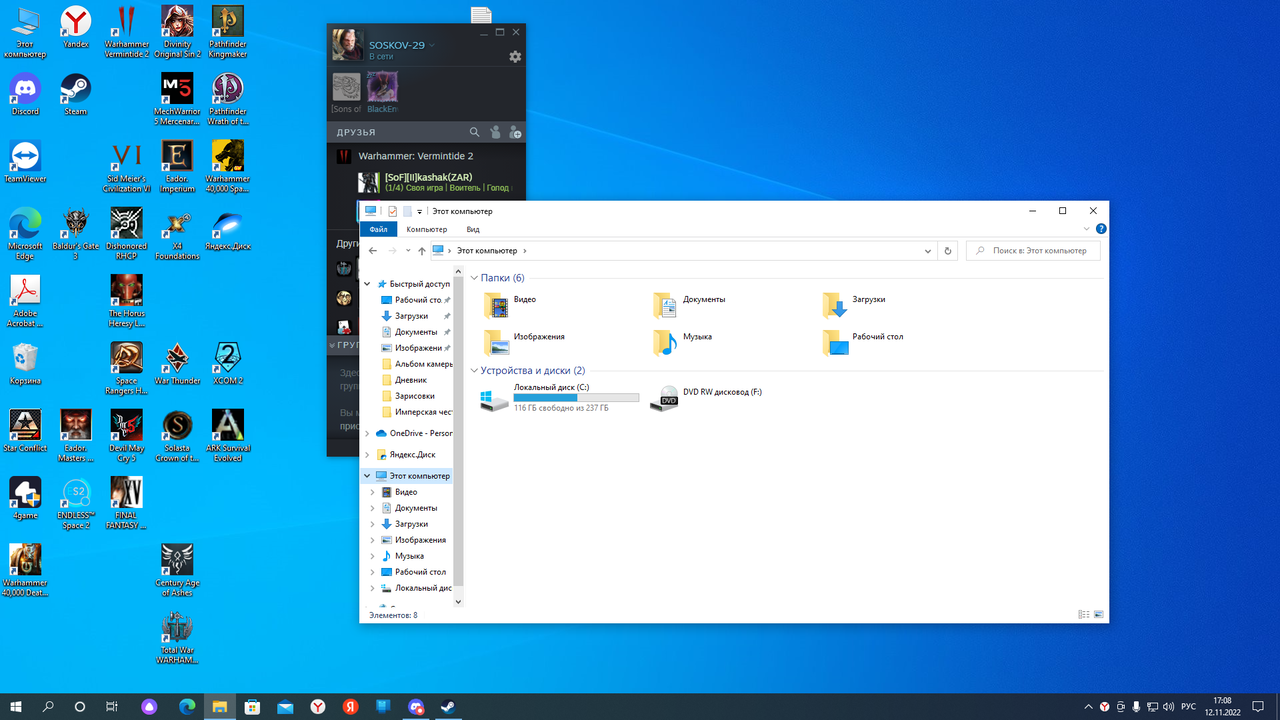Switch to large icons view in Explorer
1280x720 pixels.
[1099, 614]
